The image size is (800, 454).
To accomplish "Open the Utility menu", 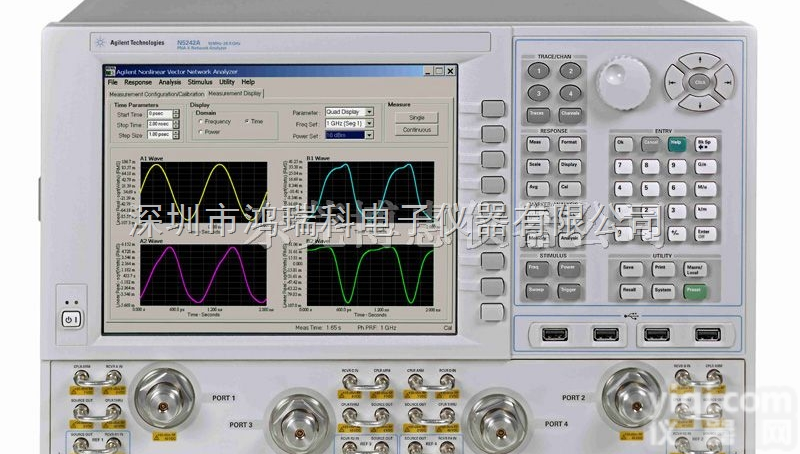I will [227, 82].
